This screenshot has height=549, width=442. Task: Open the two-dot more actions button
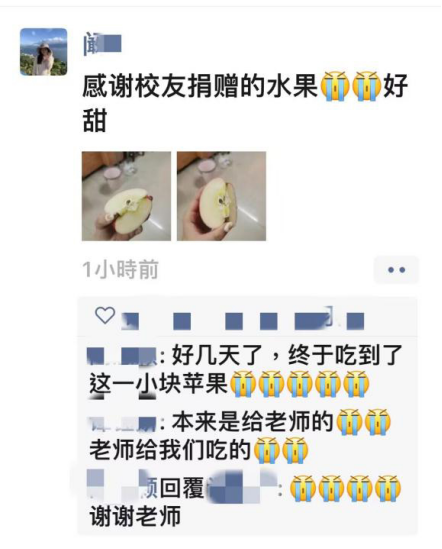point(396,270)
